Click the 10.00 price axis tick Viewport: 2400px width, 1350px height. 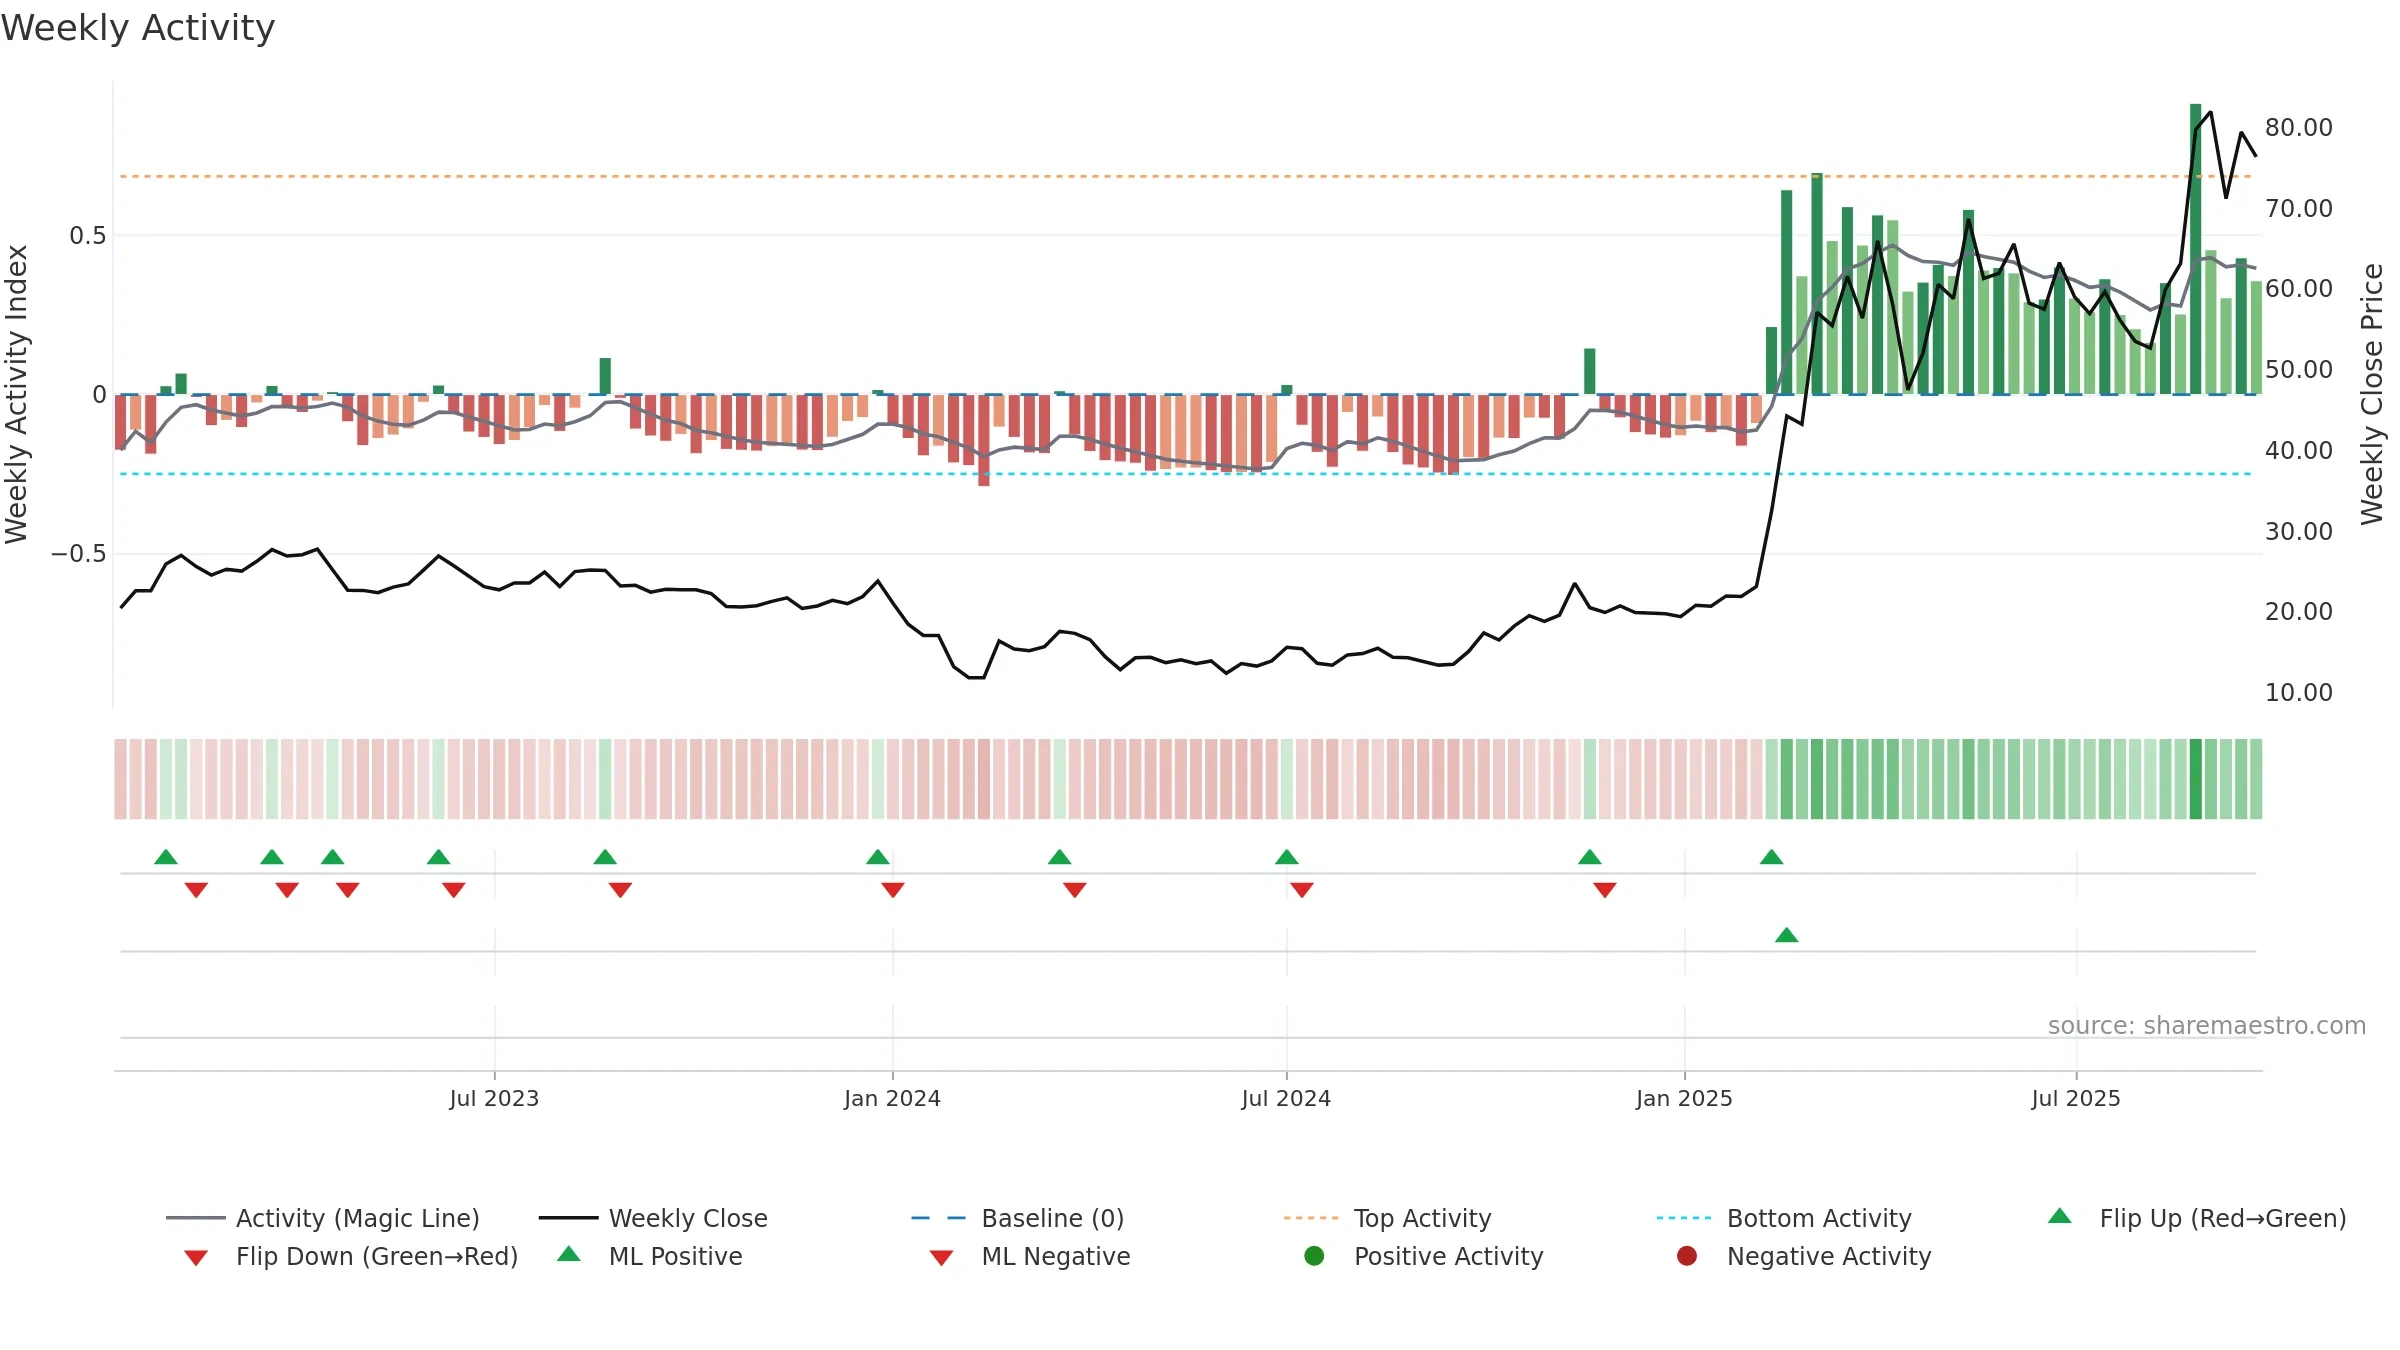[2299, 692]
